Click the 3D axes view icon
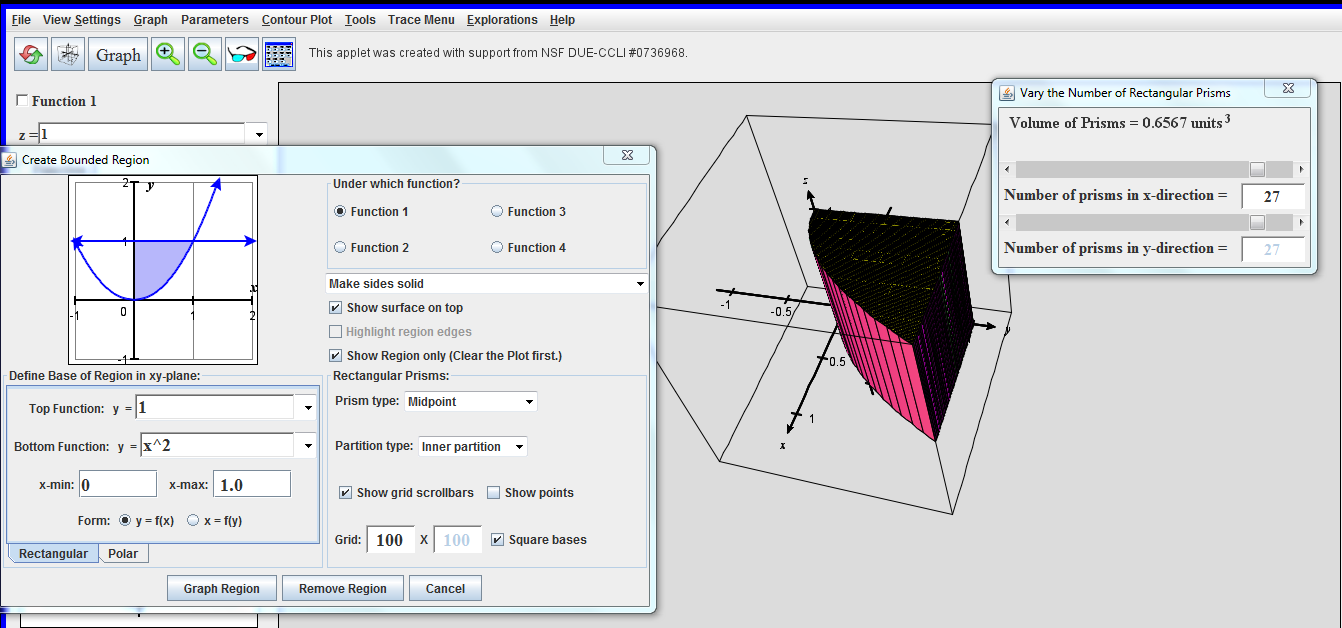The image size is (1342, 628). pos(67,54)
